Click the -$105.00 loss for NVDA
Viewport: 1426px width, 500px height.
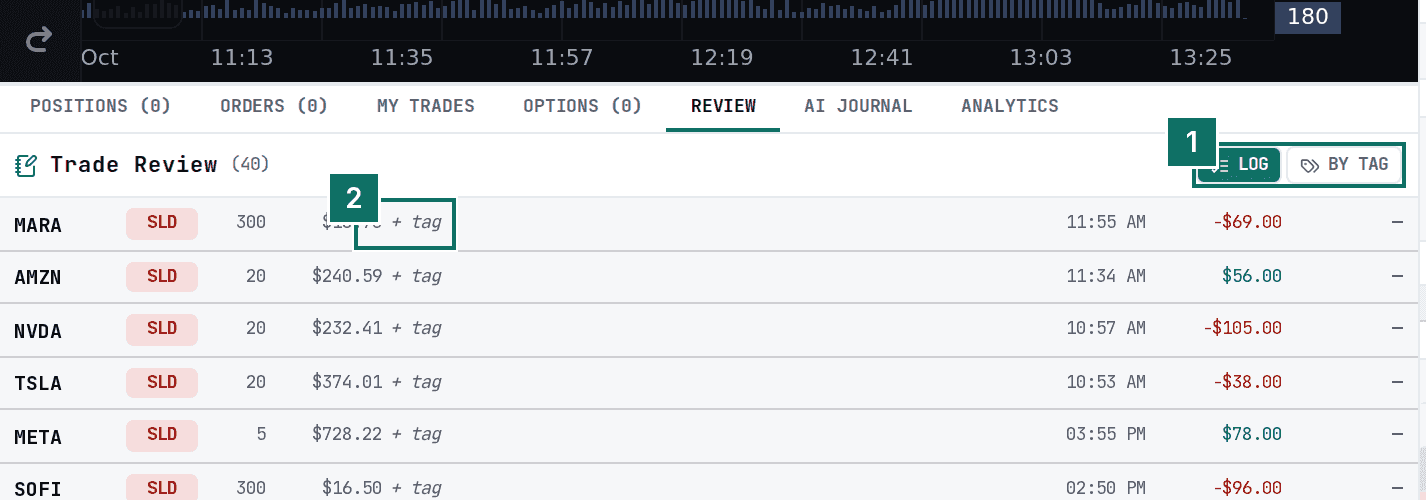click(1243, 328)
